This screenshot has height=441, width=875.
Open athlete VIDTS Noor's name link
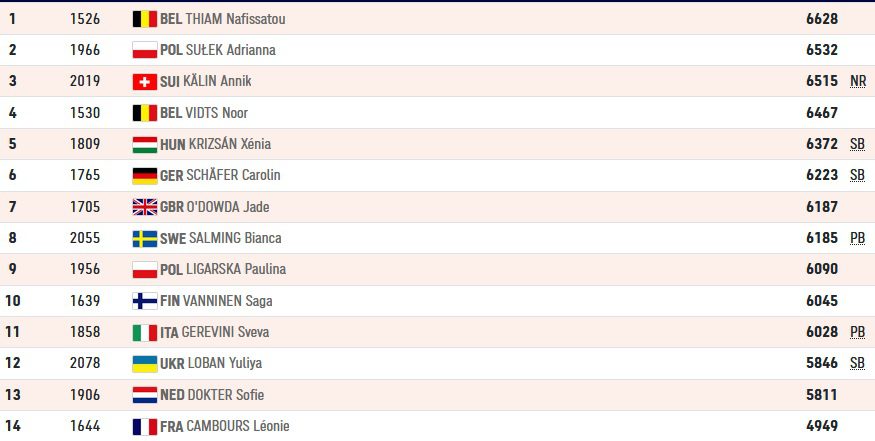tap(217, 113)
